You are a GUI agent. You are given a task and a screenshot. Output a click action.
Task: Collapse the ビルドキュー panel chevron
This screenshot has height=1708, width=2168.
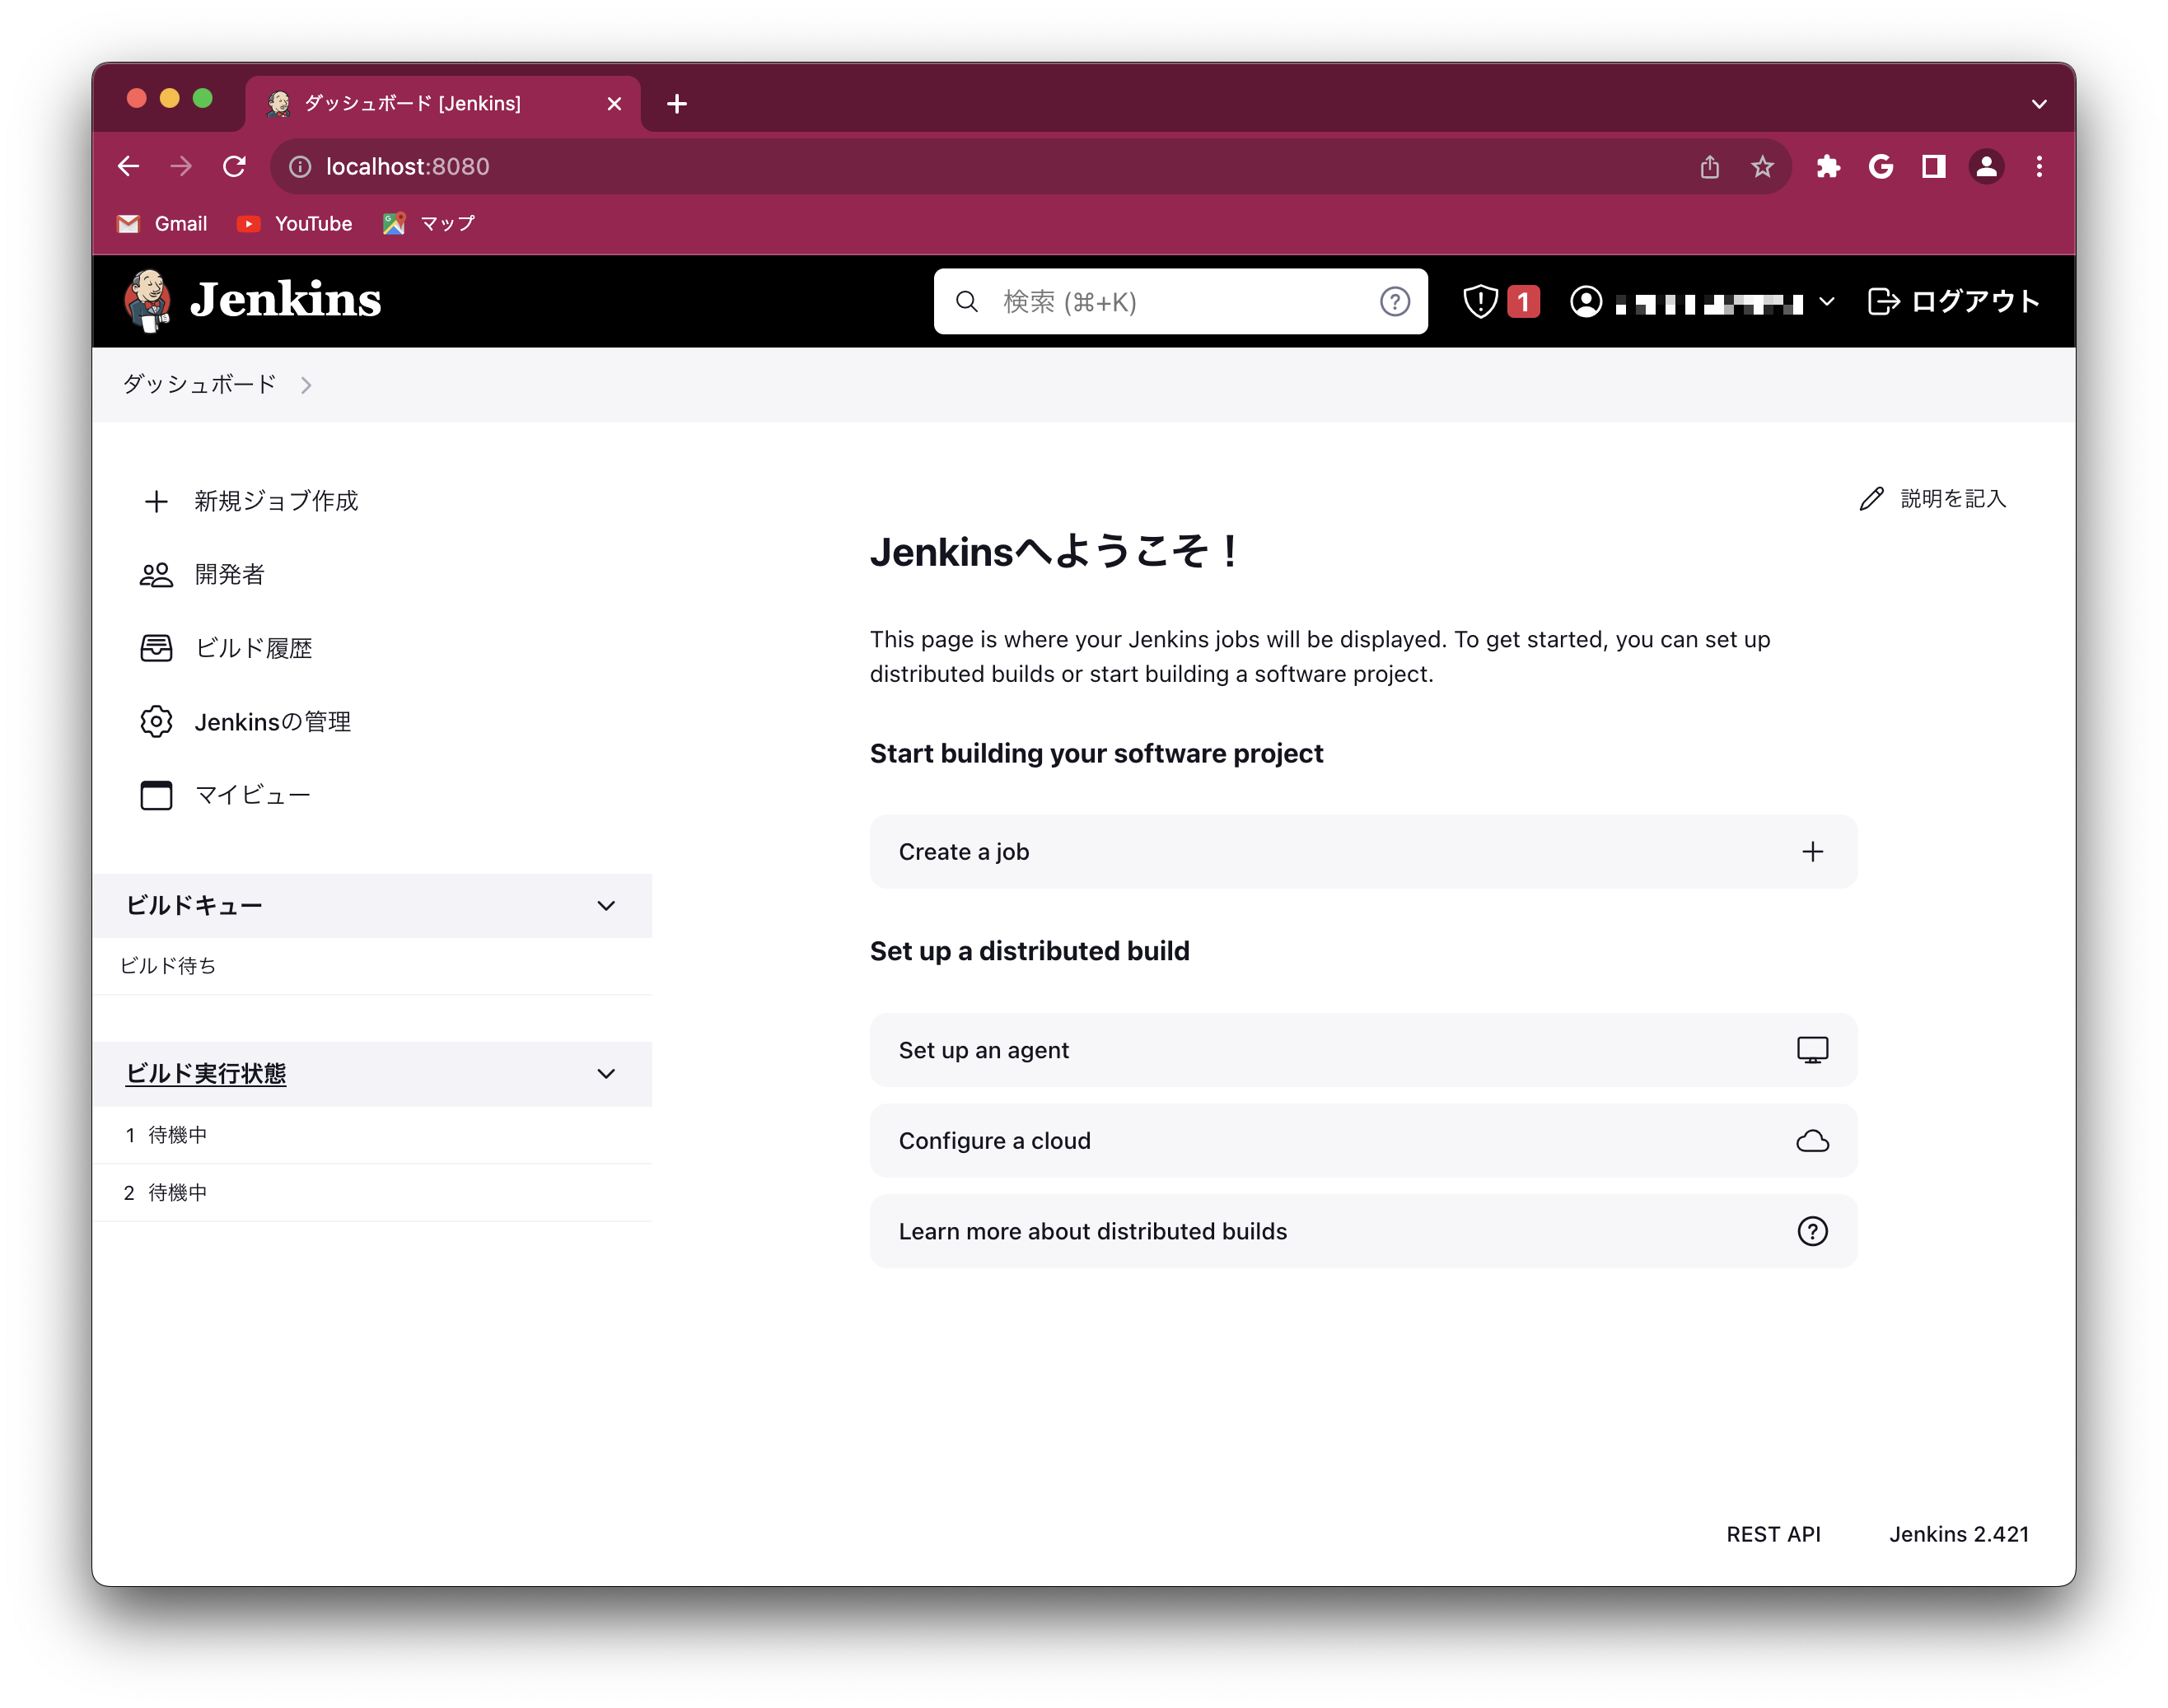pyautogui.click(x=606, y=906)
